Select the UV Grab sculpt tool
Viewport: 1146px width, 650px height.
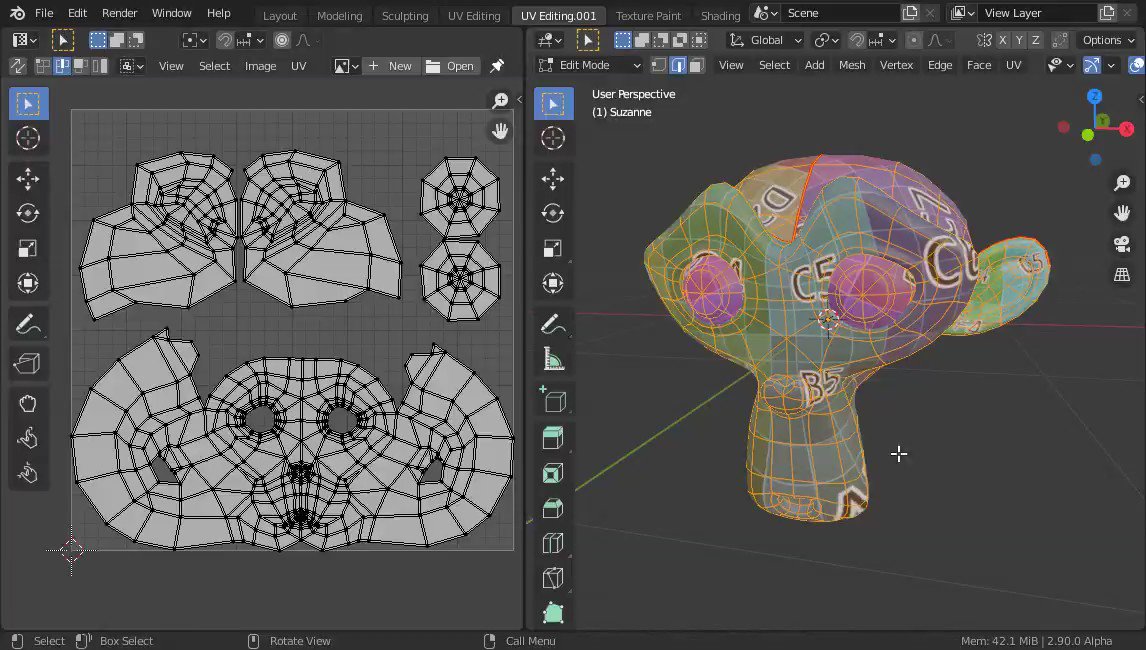28,404
